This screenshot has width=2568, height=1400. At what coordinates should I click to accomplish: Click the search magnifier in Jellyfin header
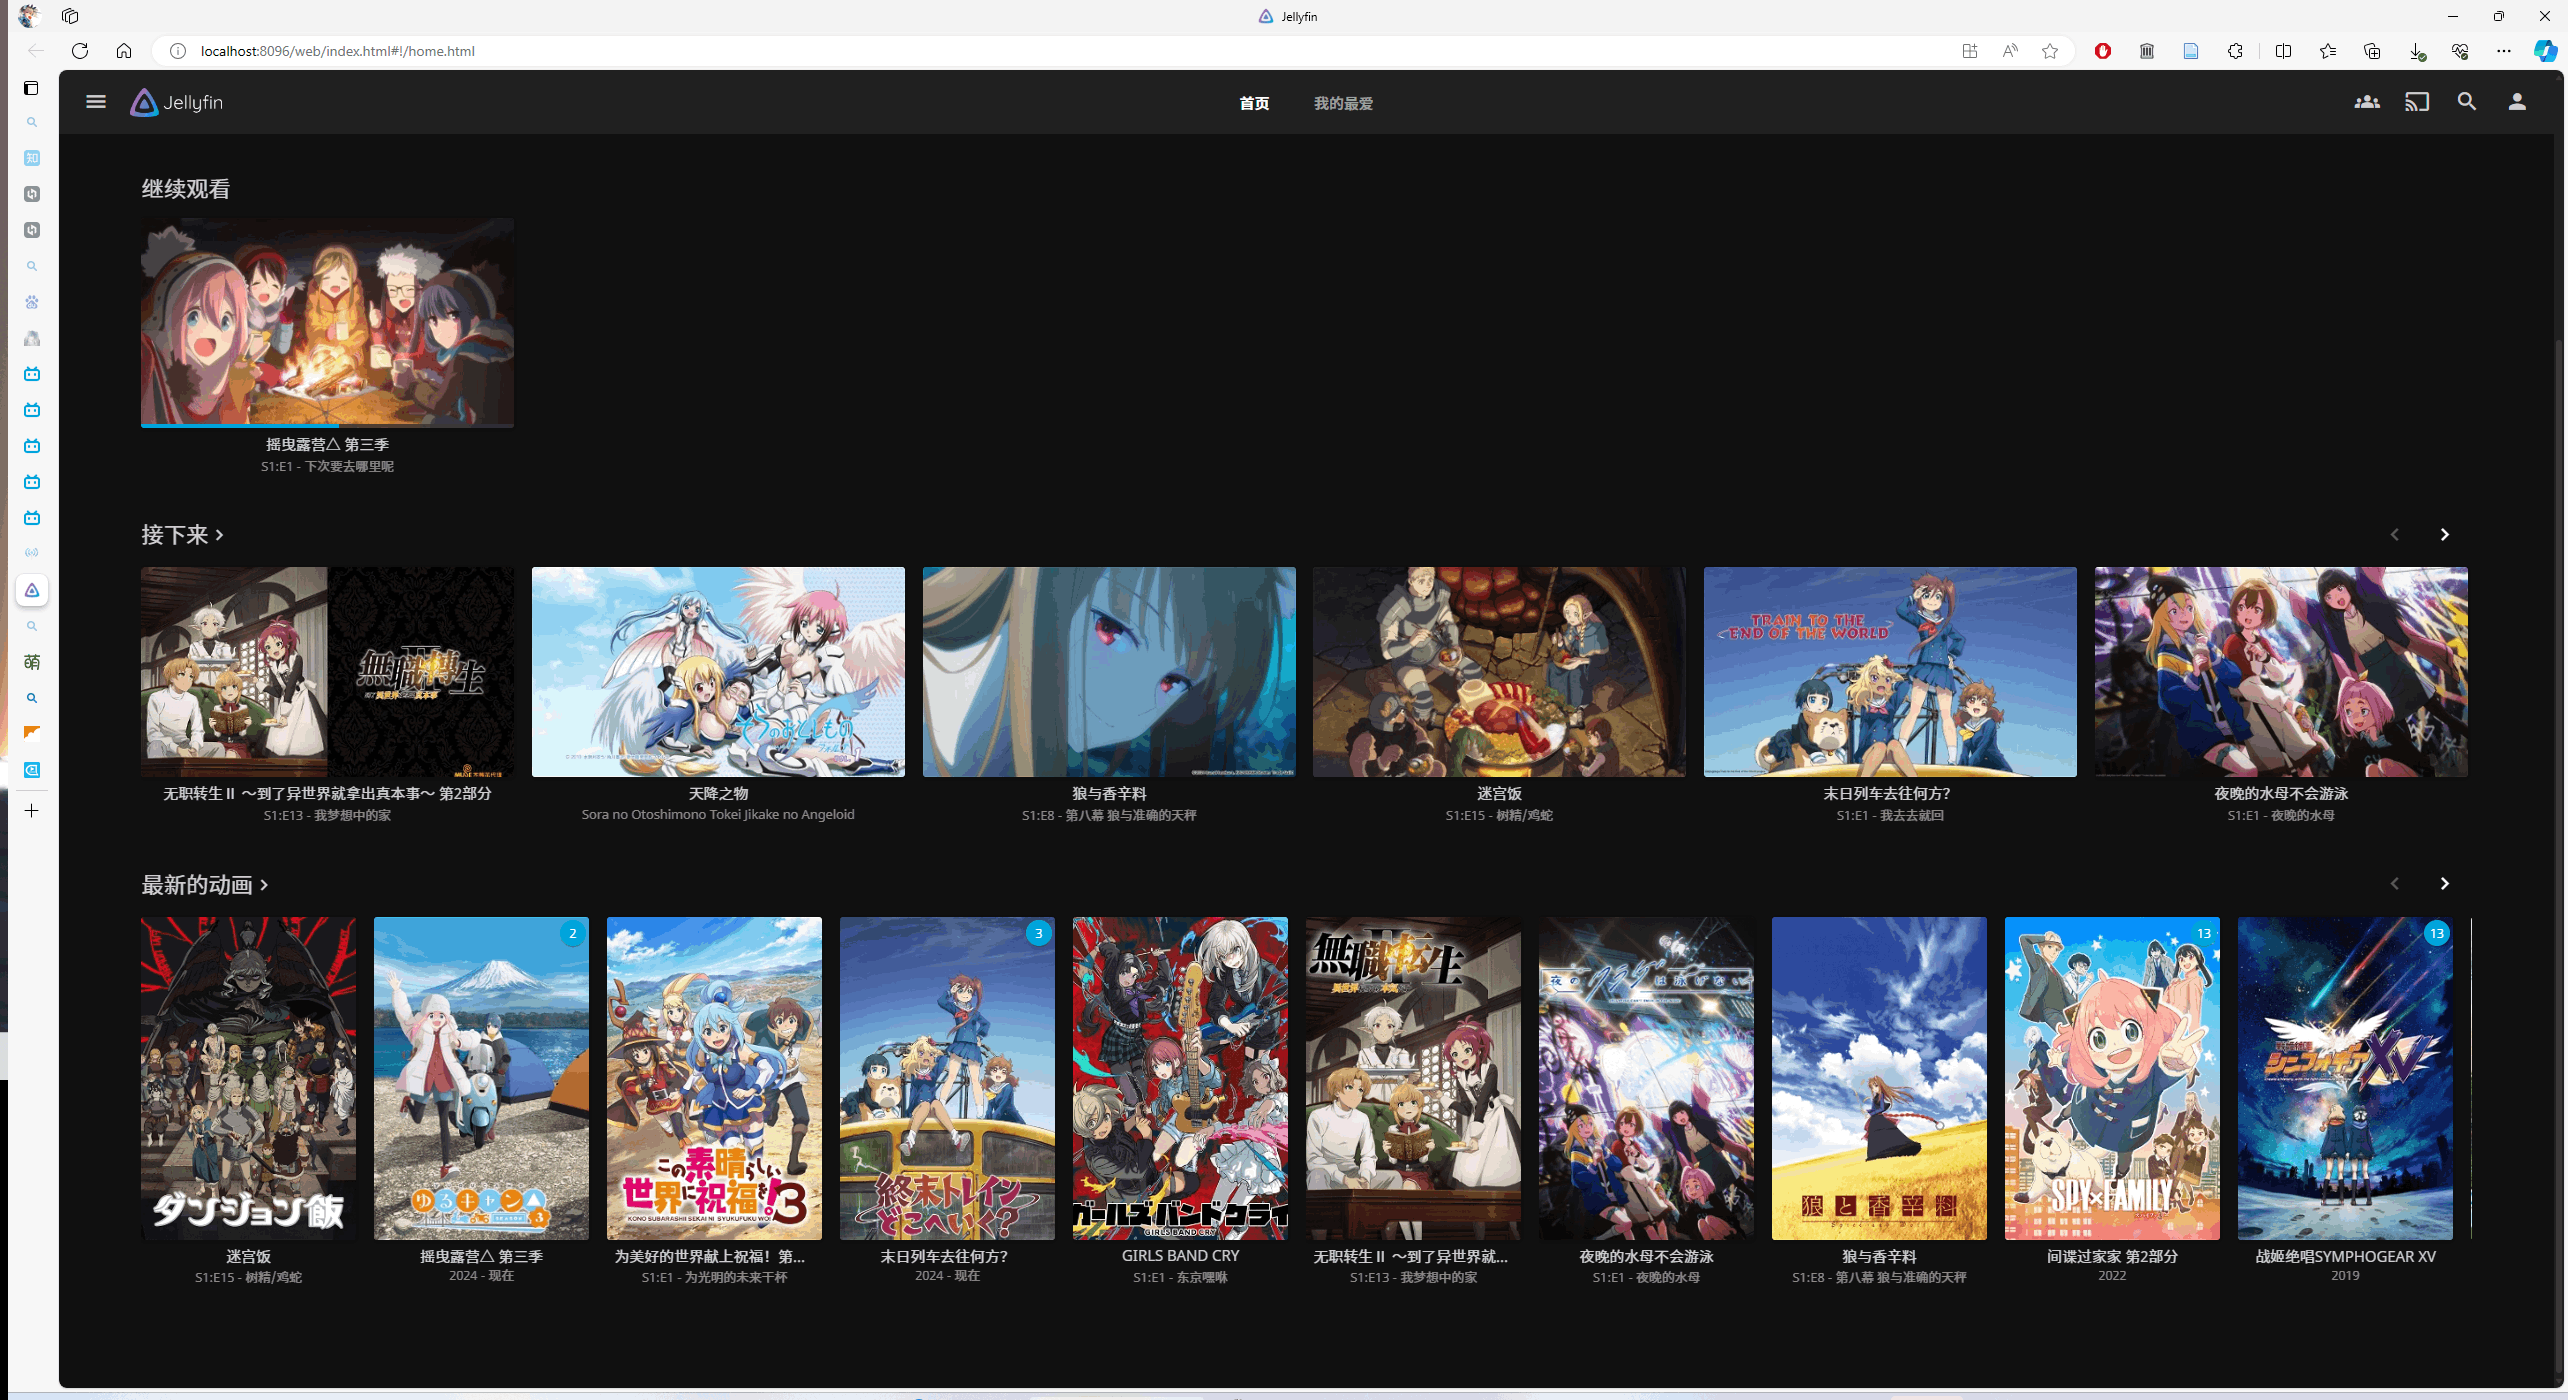click(2466, 102)
